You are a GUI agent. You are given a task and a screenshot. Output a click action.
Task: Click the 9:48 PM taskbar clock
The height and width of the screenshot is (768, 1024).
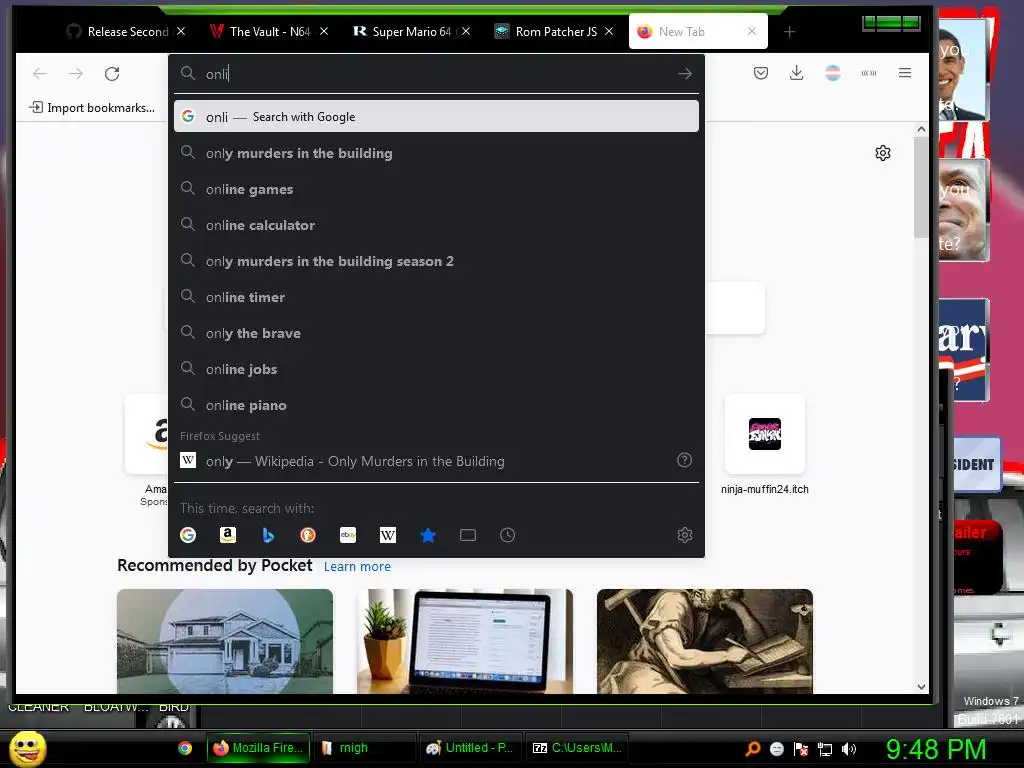[936, 749]
